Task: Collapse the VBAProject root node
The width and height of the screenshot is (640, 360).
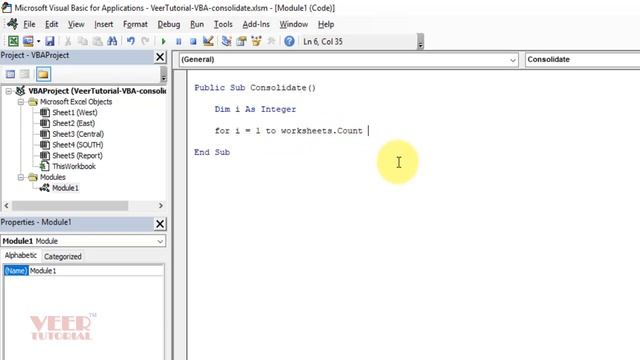Action: pos(9,91)
